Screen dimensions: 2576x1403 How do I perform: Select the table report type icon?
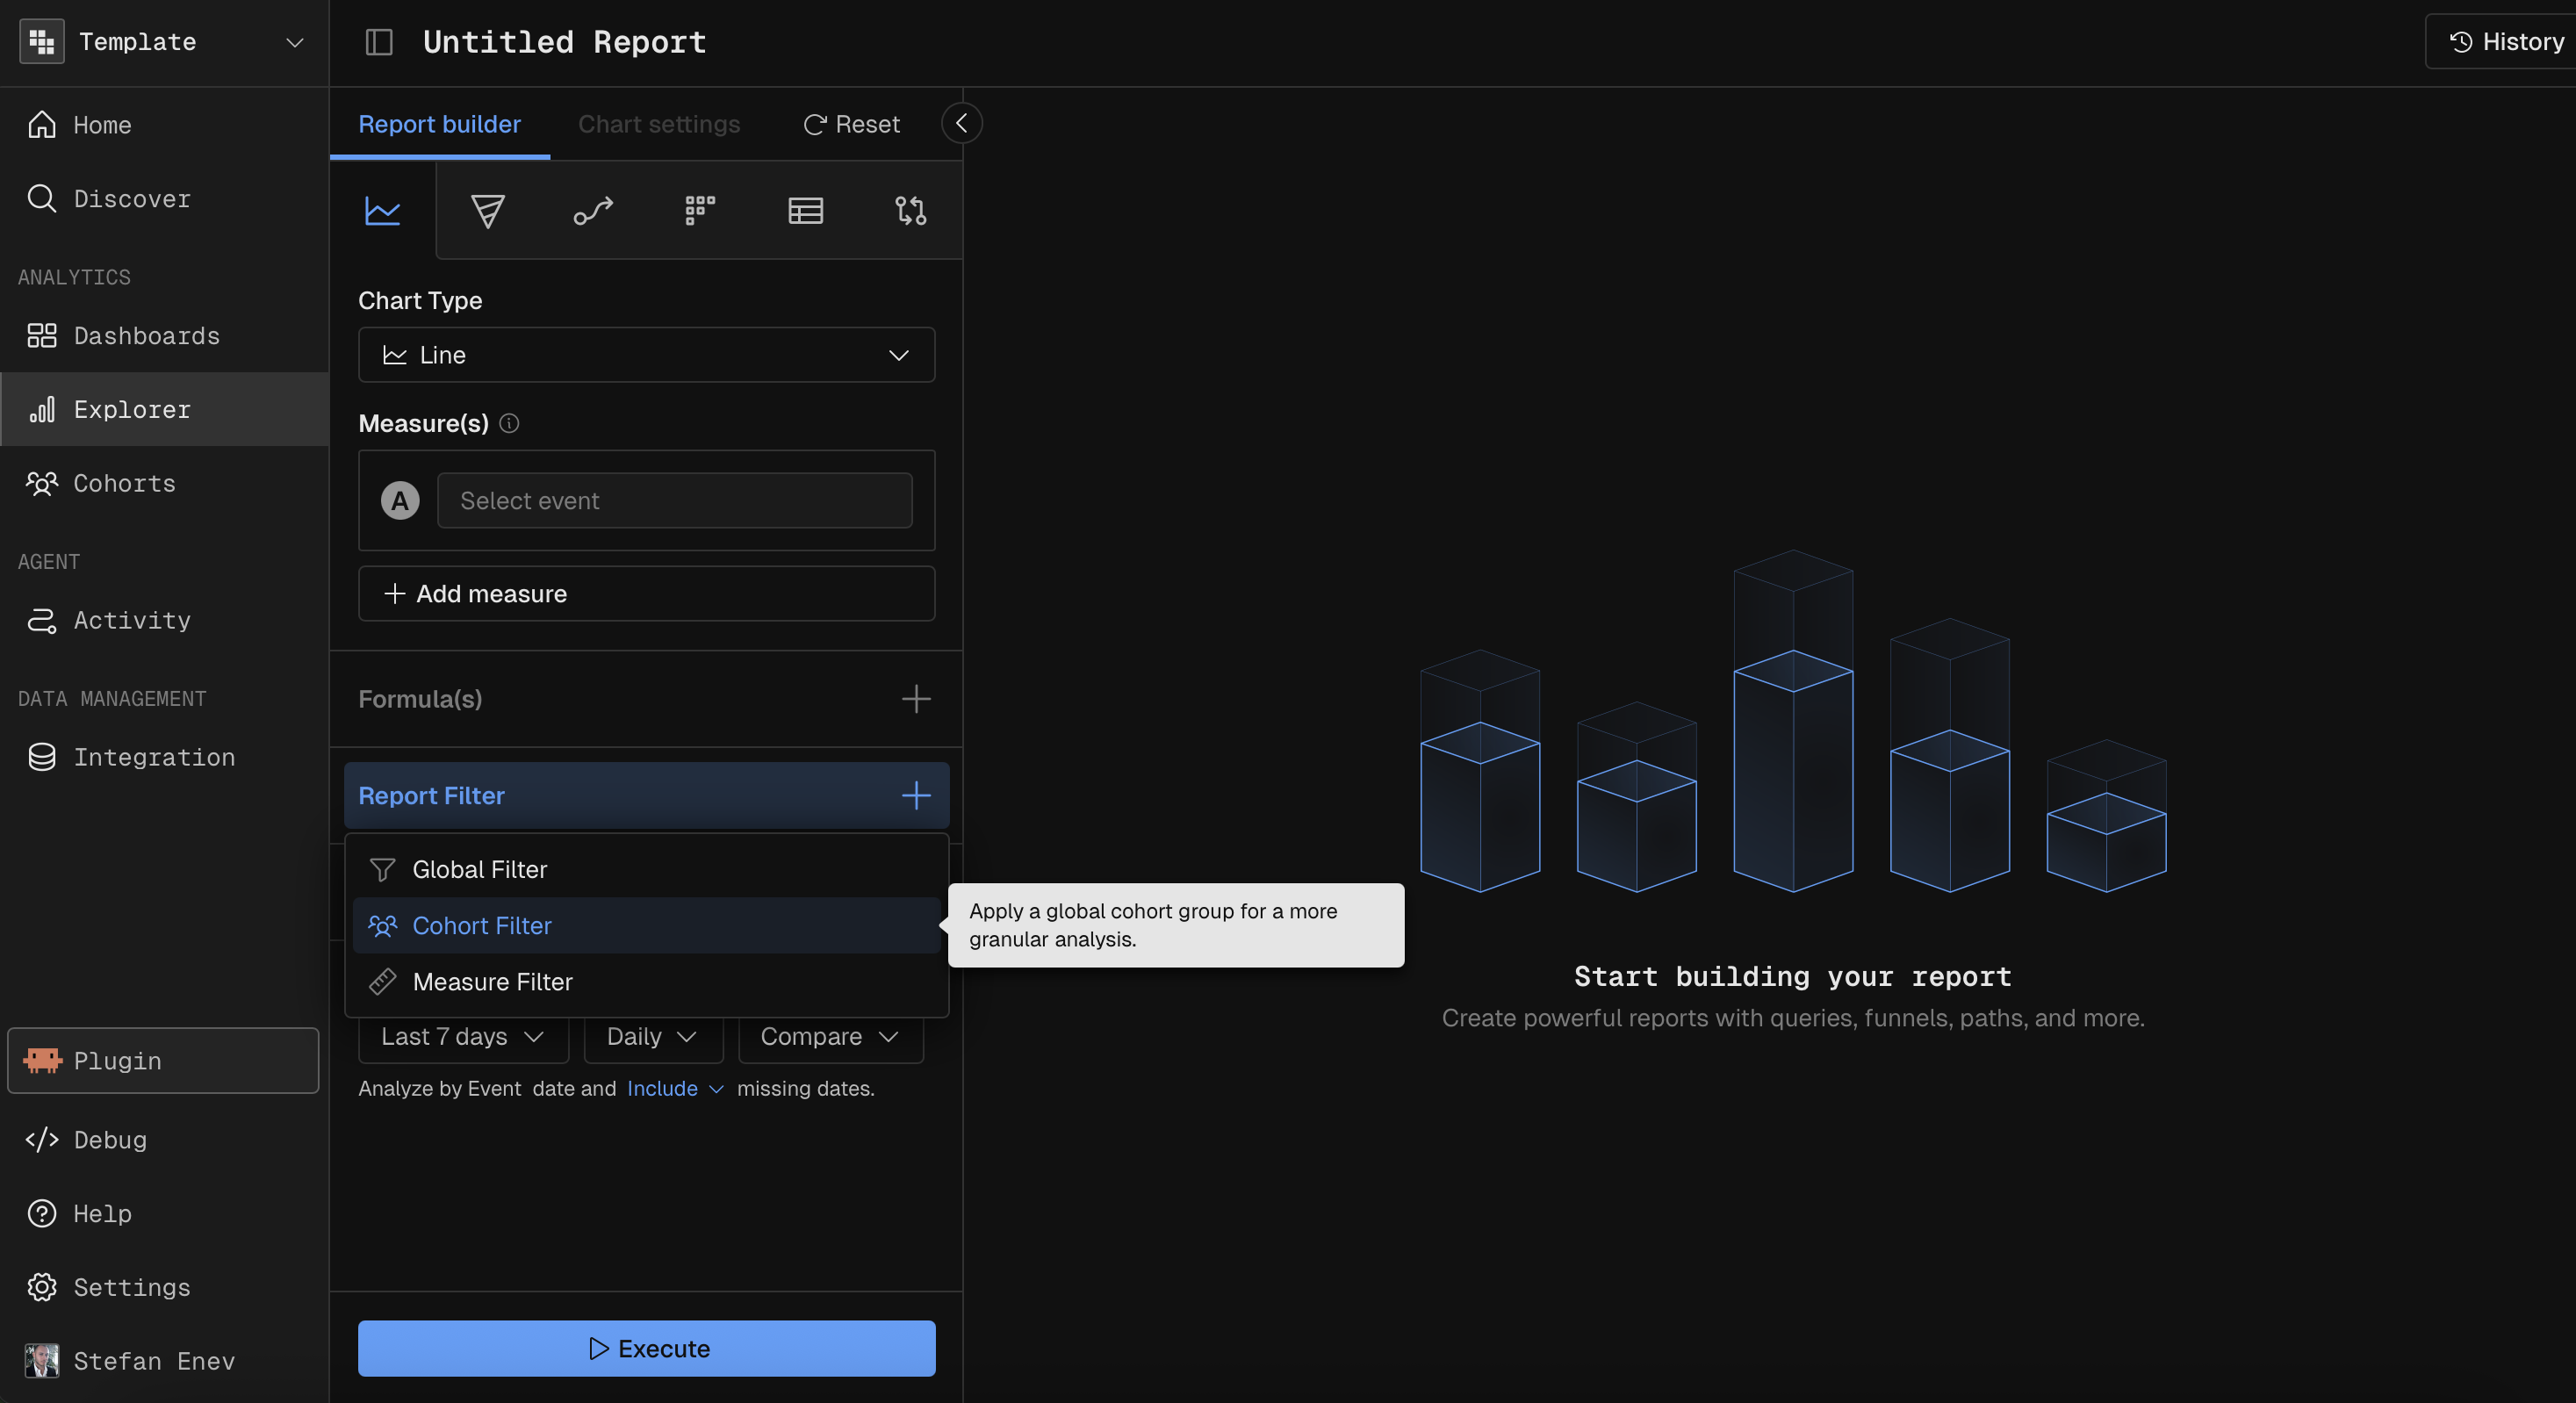pos(806,211)
